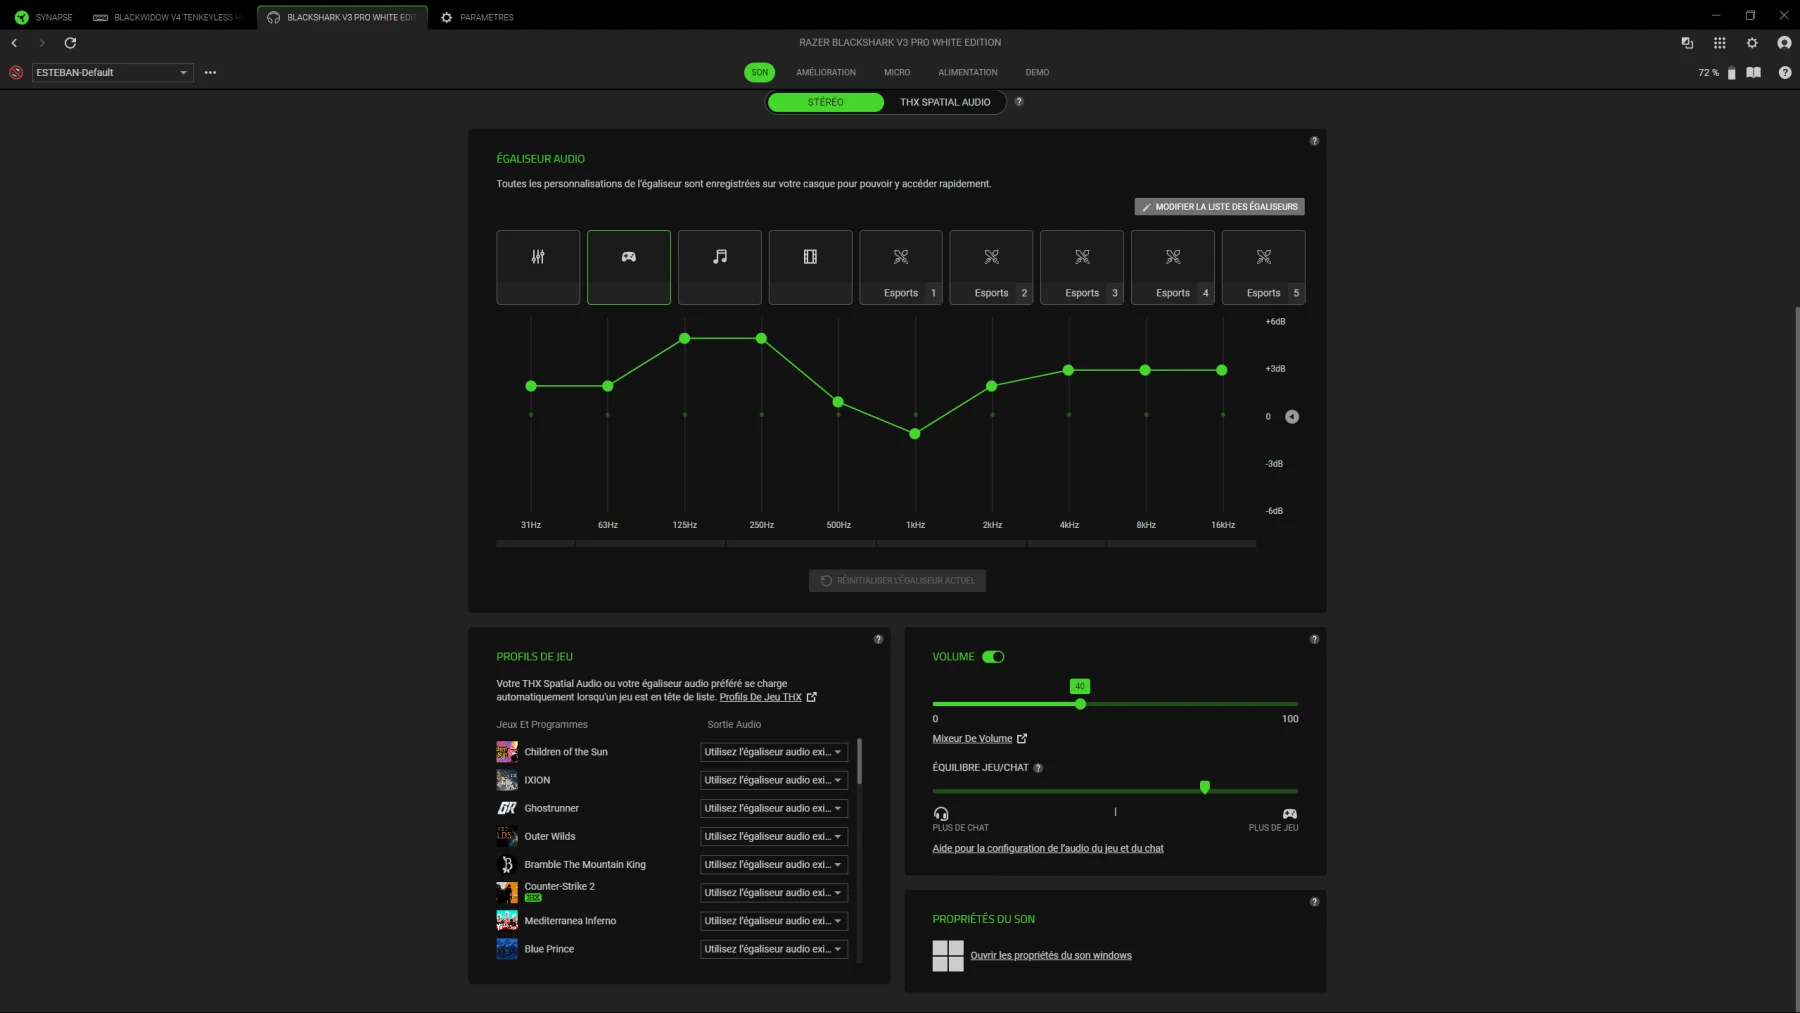Screen dimensions: 1800x1013
Task: Open audio output dropdown for IXION
Action: click(774, 780)
